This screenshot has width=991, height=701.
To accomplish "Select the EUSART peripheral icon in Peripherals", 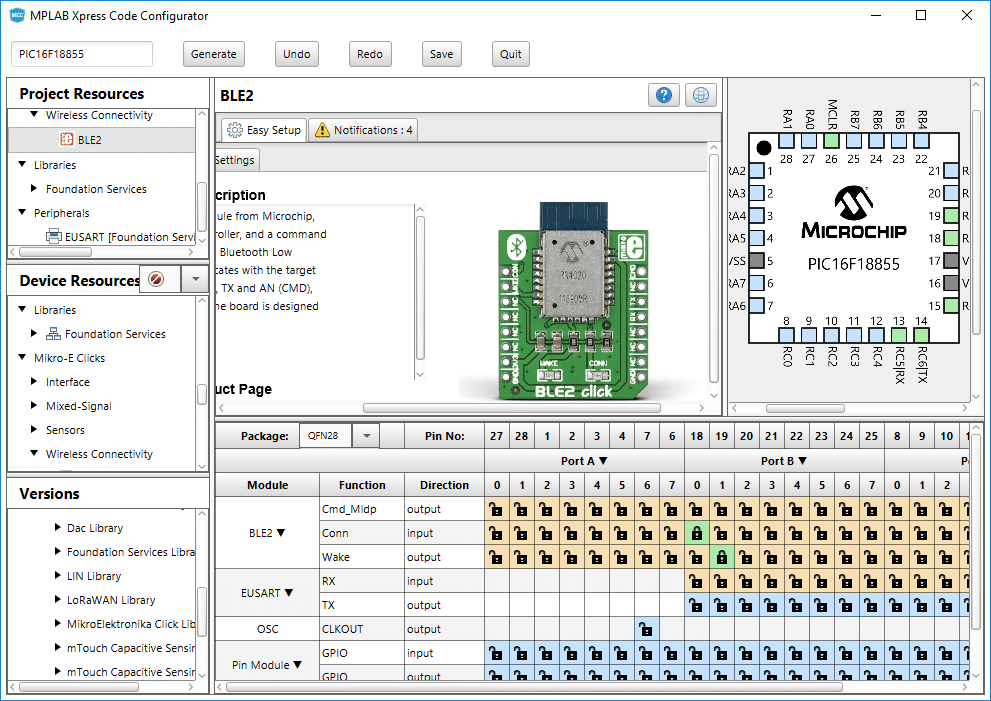I will click(54, 237).
